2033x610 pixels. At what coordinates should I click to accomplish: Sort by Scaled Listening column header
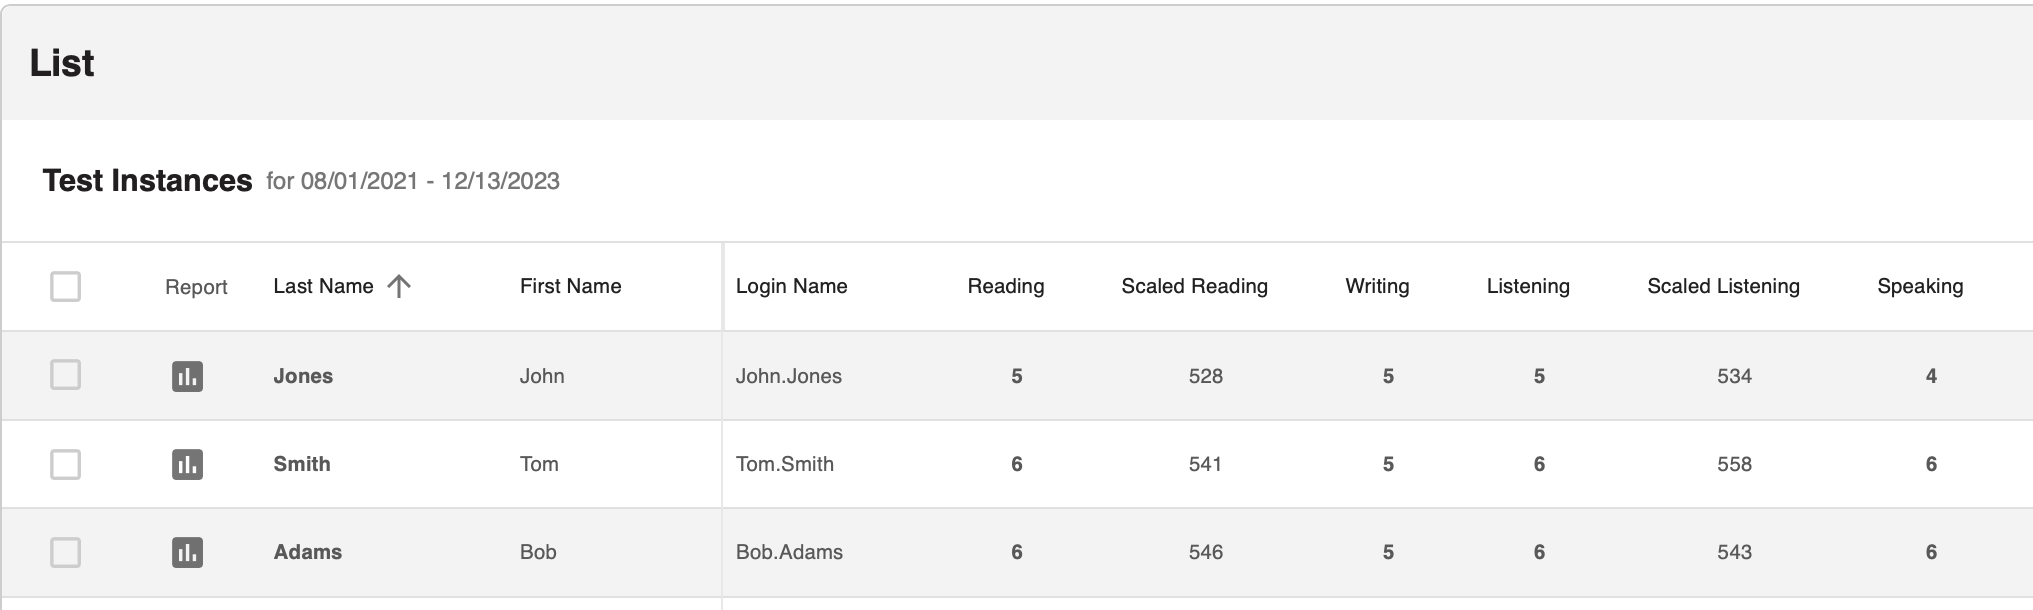click(1723, 286)
